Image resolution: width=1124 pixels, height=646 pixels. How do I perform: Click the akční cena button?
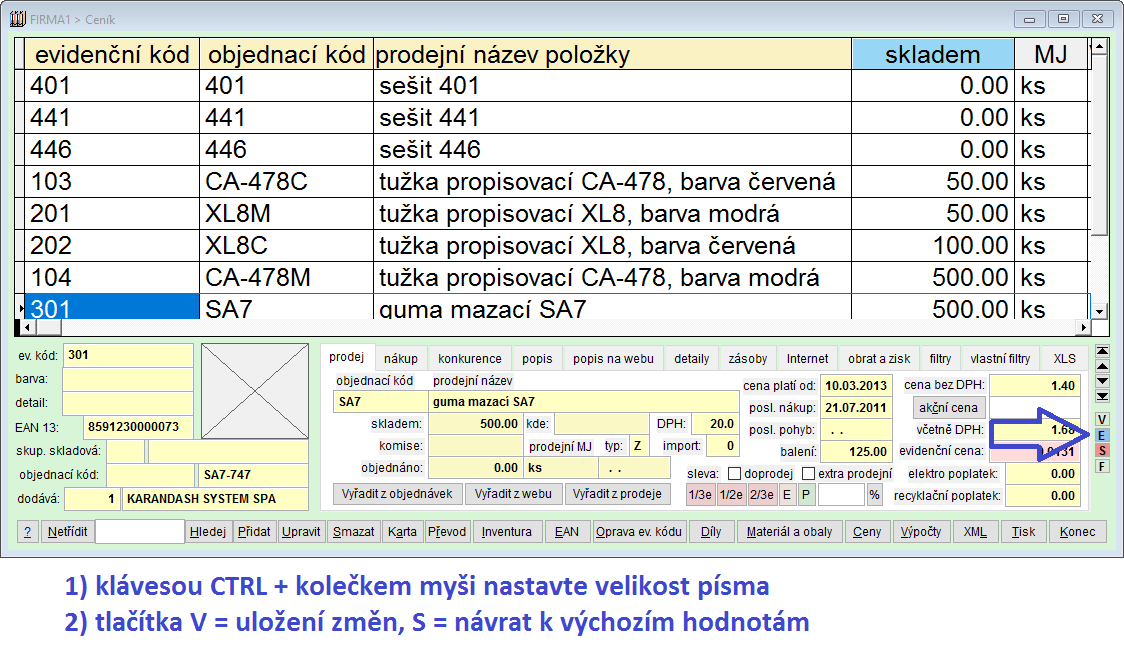point(946,408)
